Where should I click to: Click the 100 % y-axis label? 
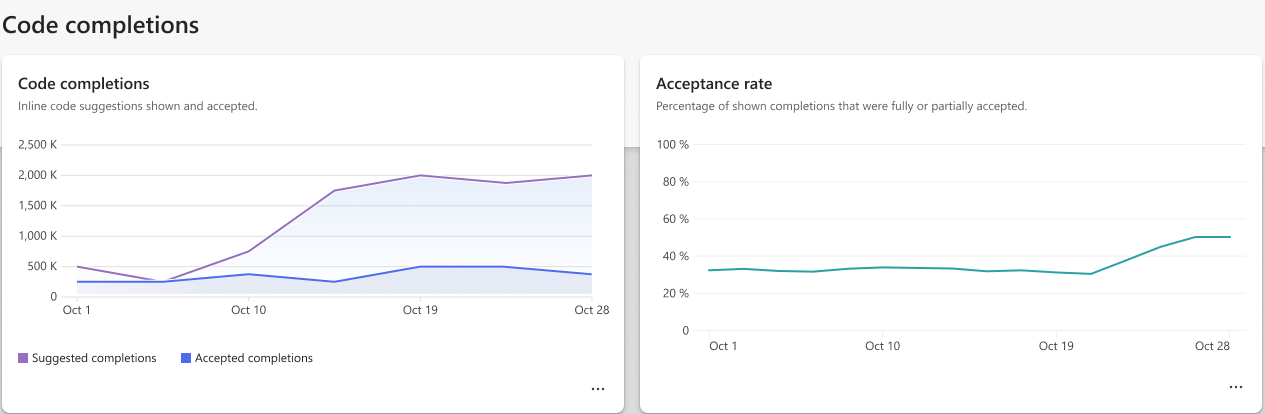pyautogui.click(x=673, y=145)
